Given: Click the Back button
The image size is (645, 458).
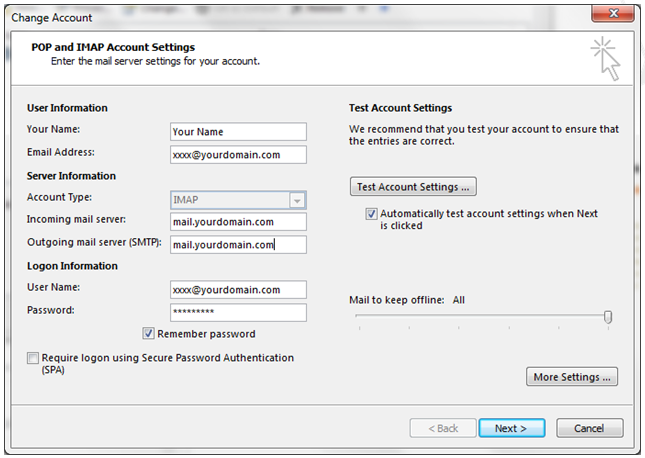Looking at the screenshot, I should click(442, 428).
